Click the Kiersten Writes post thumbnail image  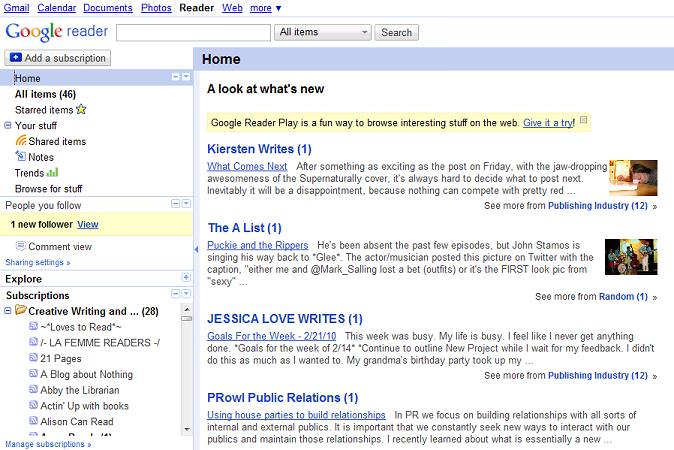tap(633, 178)
